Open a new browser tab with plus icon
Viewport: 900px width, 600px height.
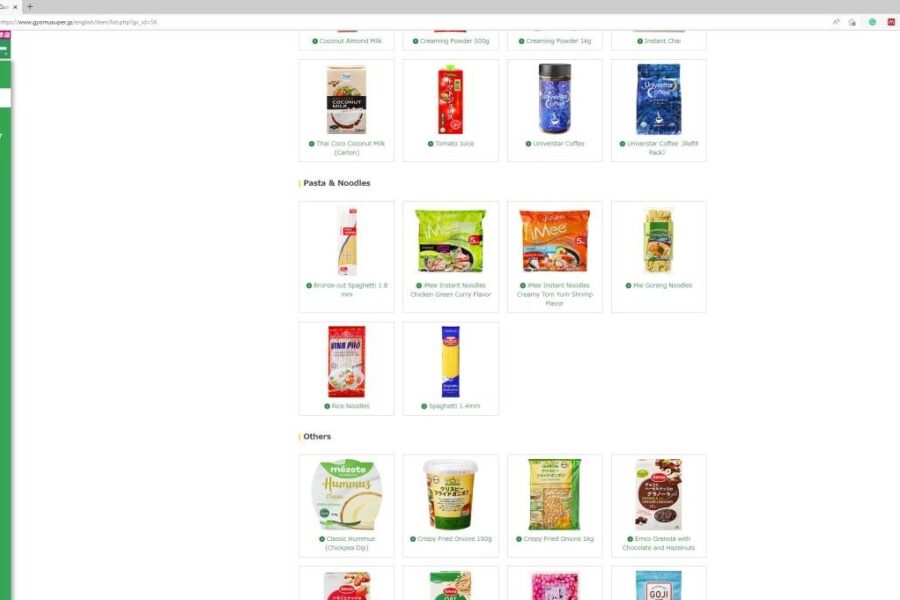30,7
